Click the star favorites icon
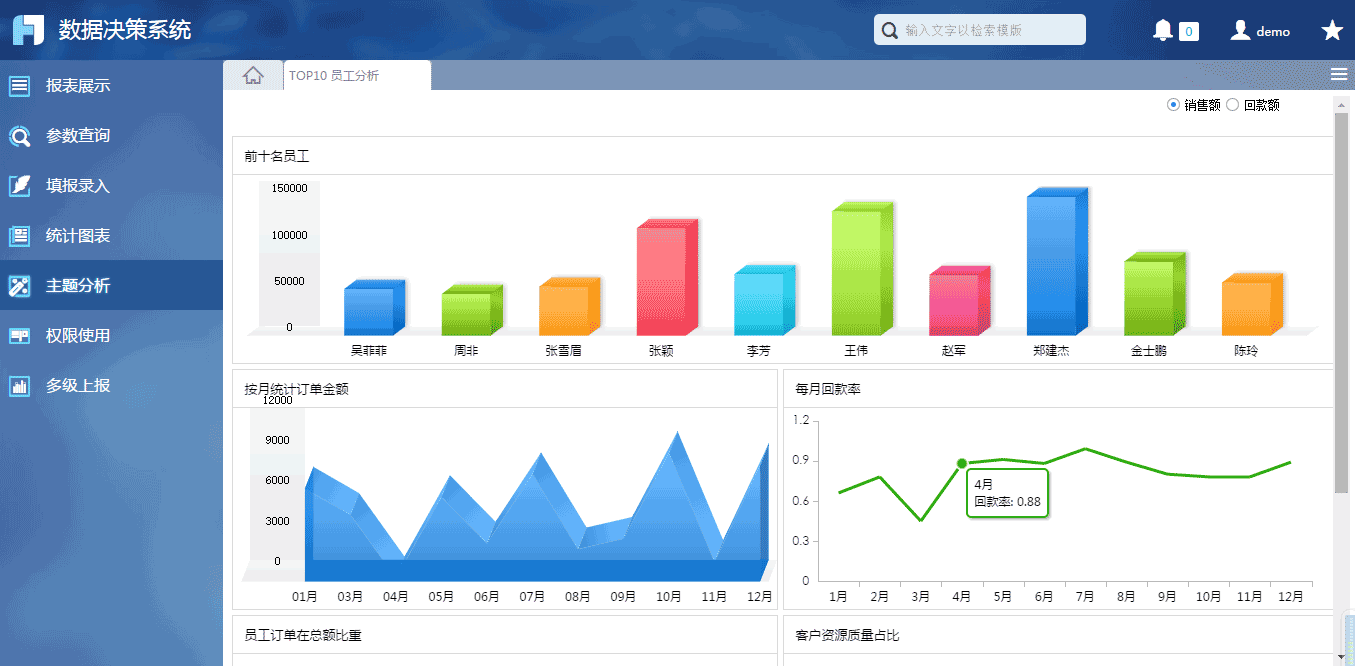 tap(1332, 29)
